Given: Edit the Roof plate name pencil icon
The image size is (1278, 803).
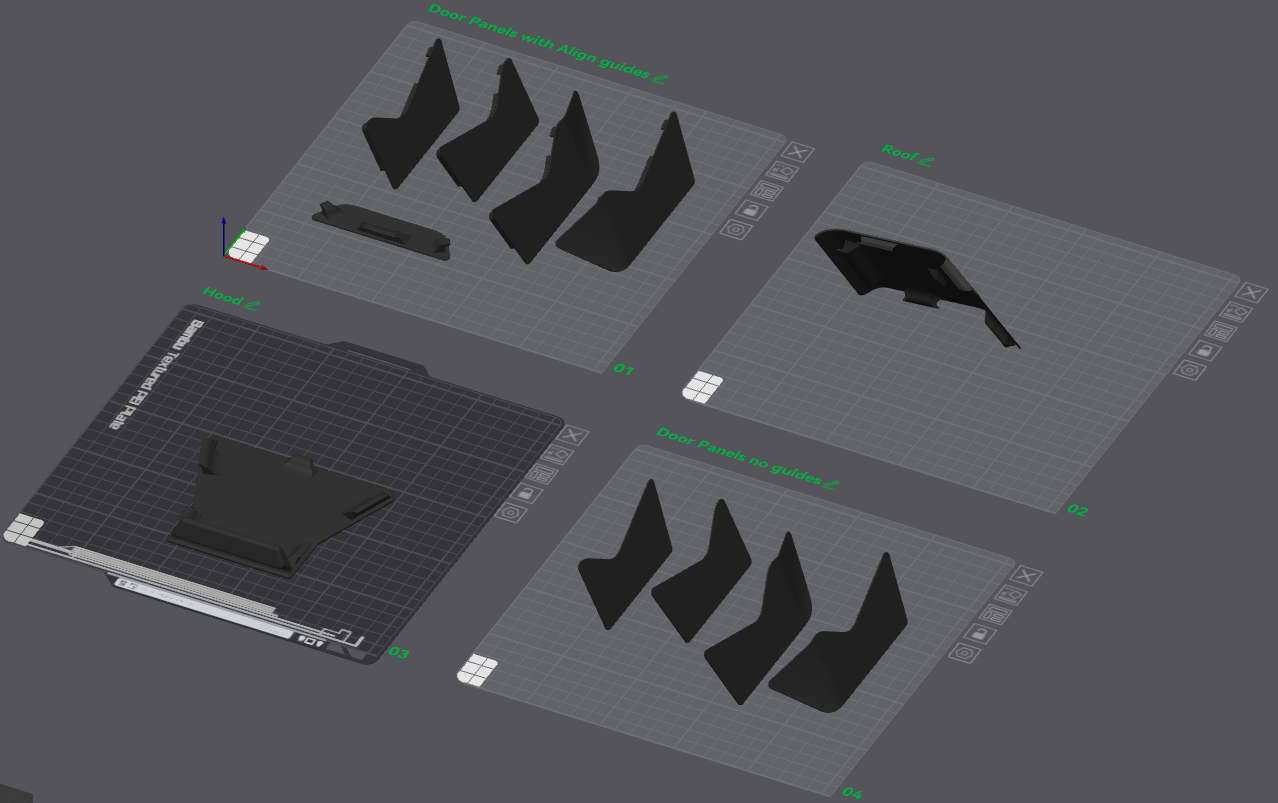Looking at the screenshot, I should click(x=927, y=160).
